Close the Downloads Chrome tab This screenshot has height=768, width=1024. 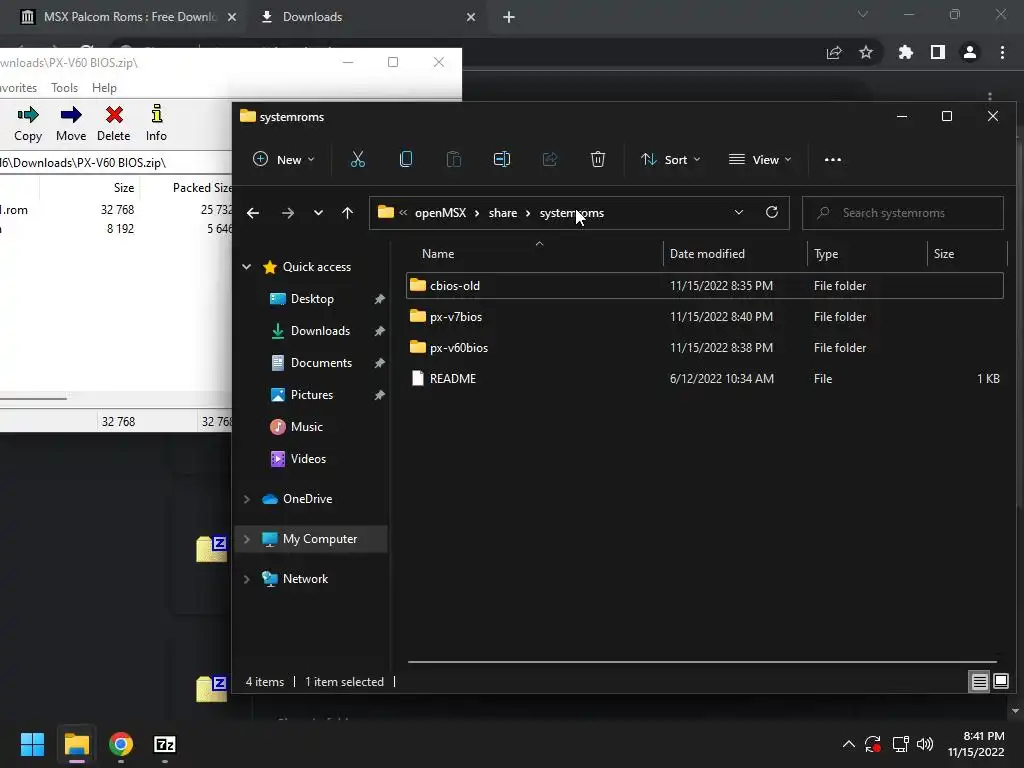point(471,17)
